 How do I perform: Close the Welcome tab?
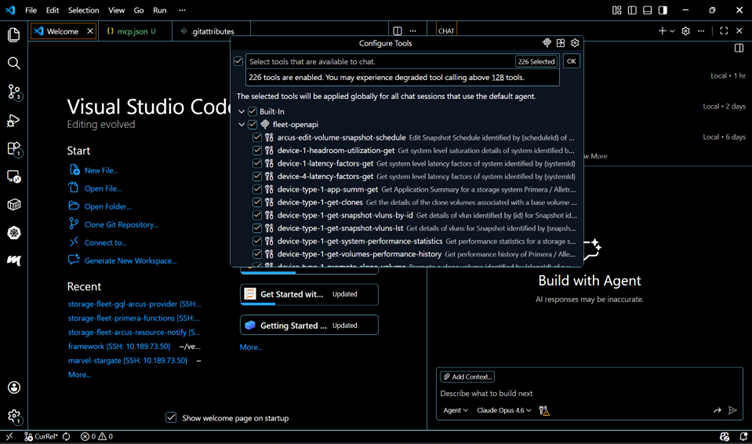pyautogui.click(x=90, y=31)
